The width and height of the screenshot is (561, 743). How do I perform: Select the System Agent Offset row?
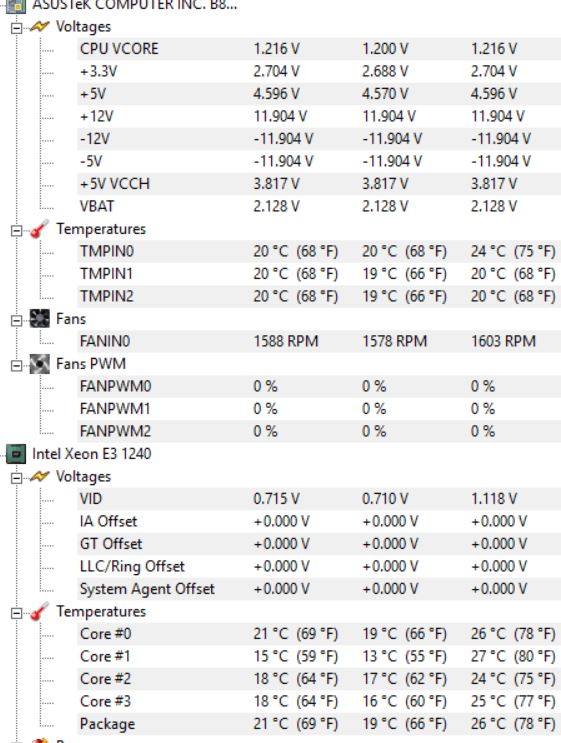pos(319,589)
